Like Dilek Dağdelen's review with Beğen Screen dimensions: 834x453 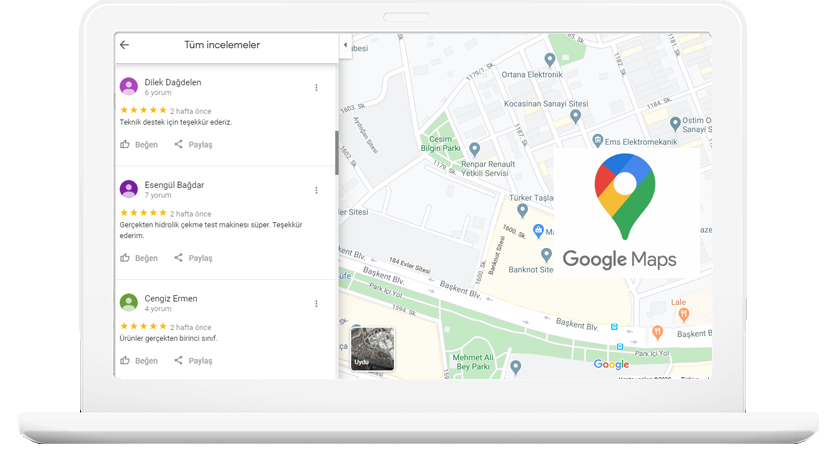pyautogui.click(x=139, y=145)
